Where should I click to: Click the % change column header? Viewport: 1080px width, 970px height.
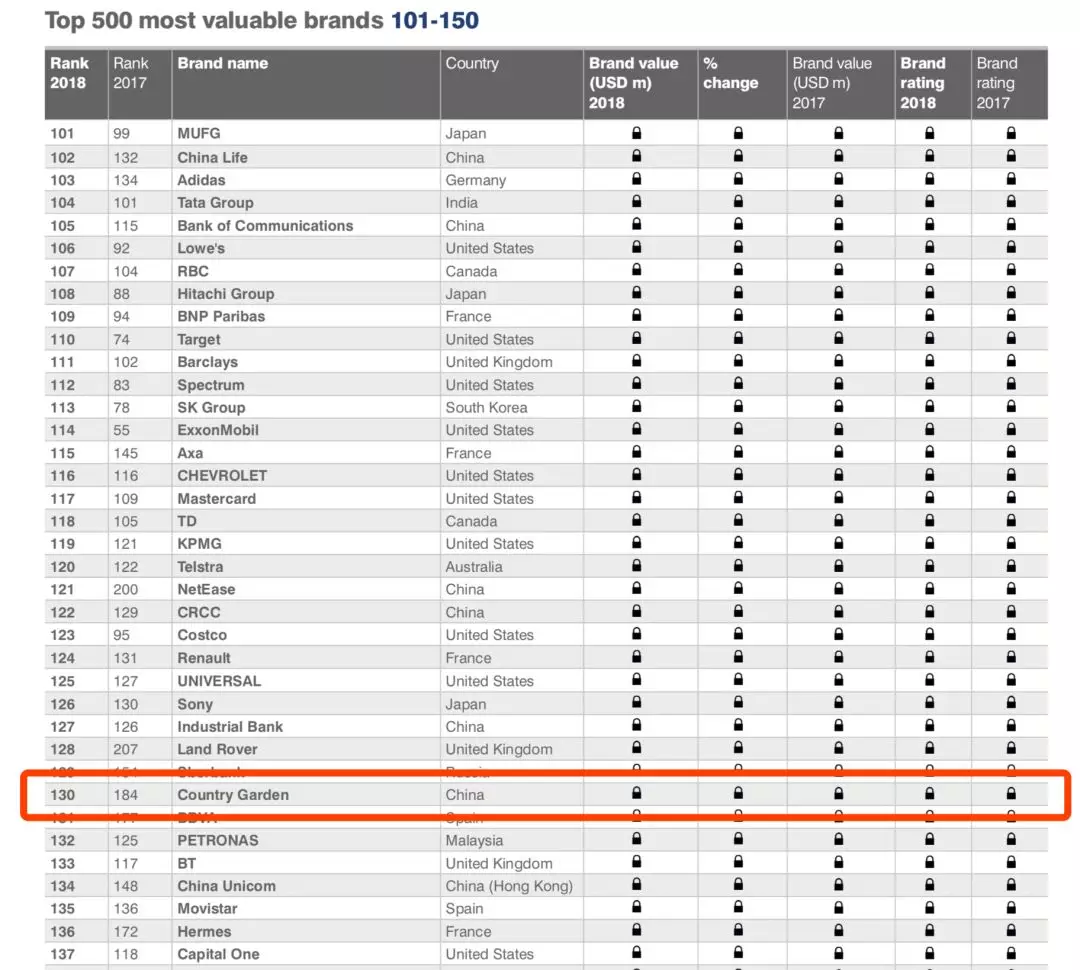click(730, 73)
